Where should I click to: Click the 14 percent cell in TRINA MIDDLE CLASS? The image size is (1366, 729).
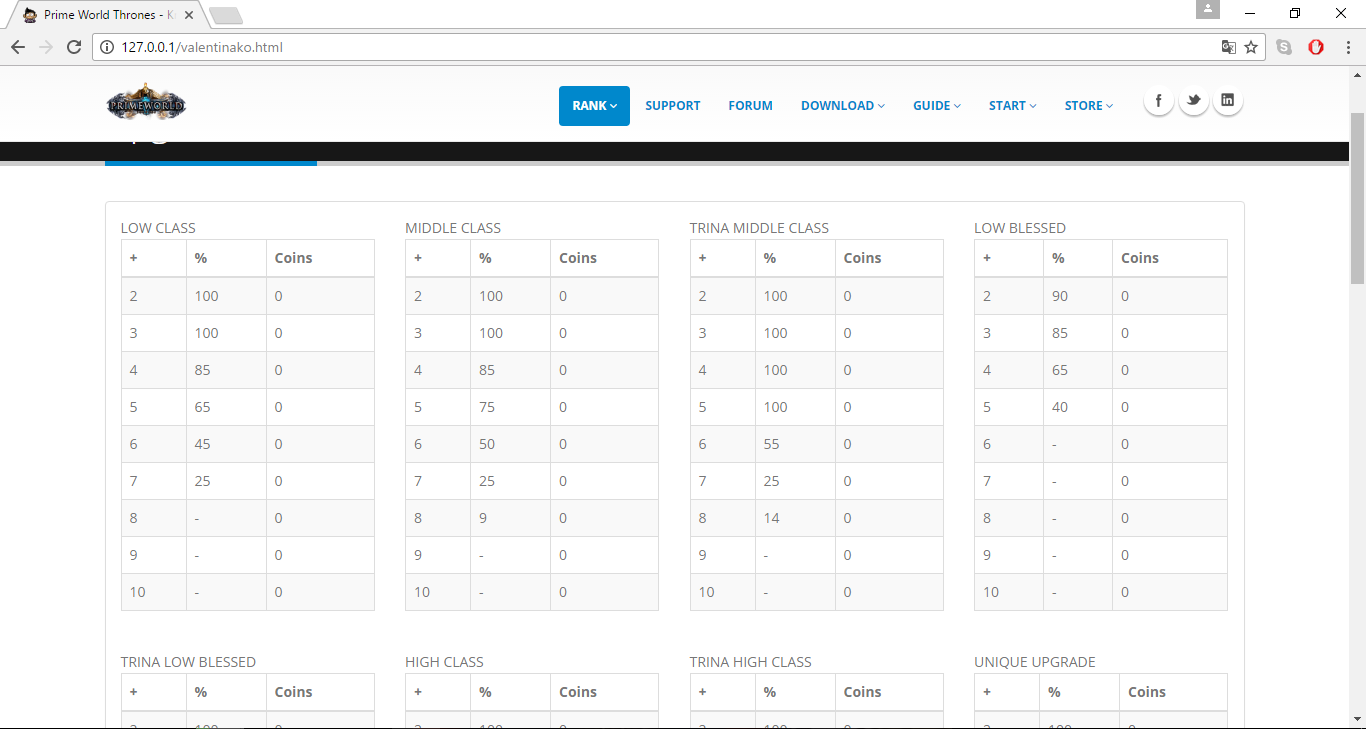pos(795,518)
